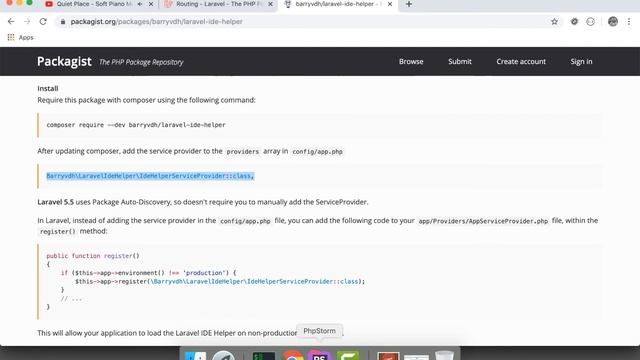Close the Routing - Laravel tab
640x360 pixels.
pos(270,4)
